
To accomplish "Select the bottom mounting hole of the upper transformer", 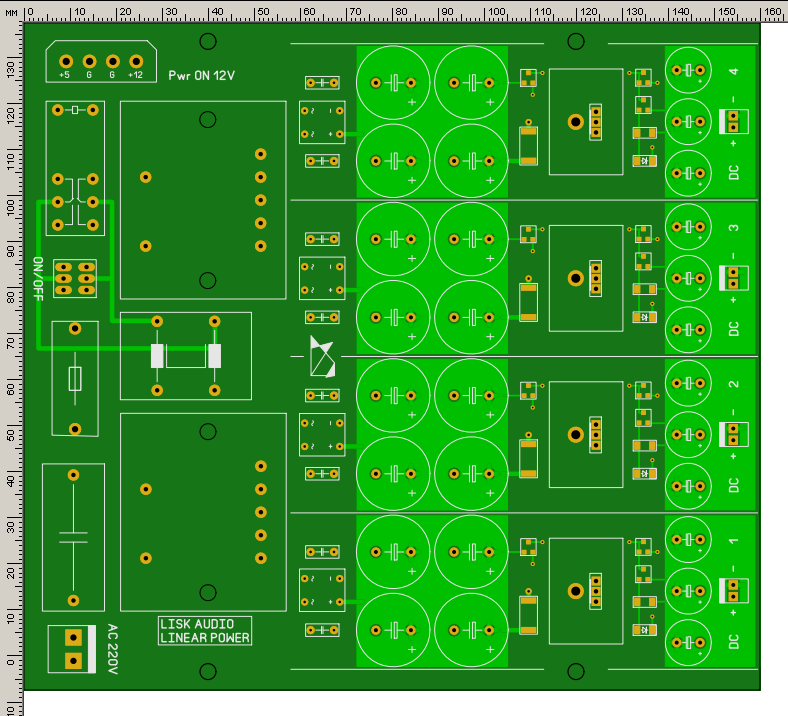I will click(208, 280).
